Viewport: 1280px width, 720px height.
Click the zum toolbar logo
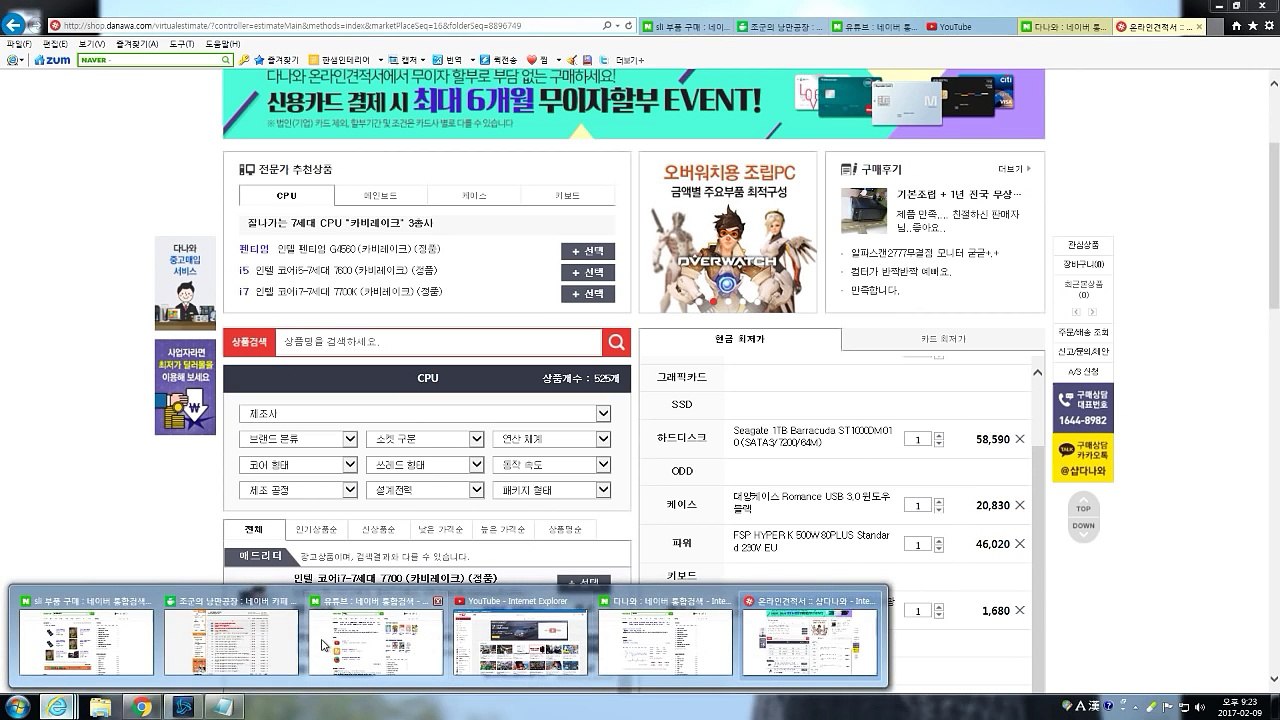tap(52, 60)
